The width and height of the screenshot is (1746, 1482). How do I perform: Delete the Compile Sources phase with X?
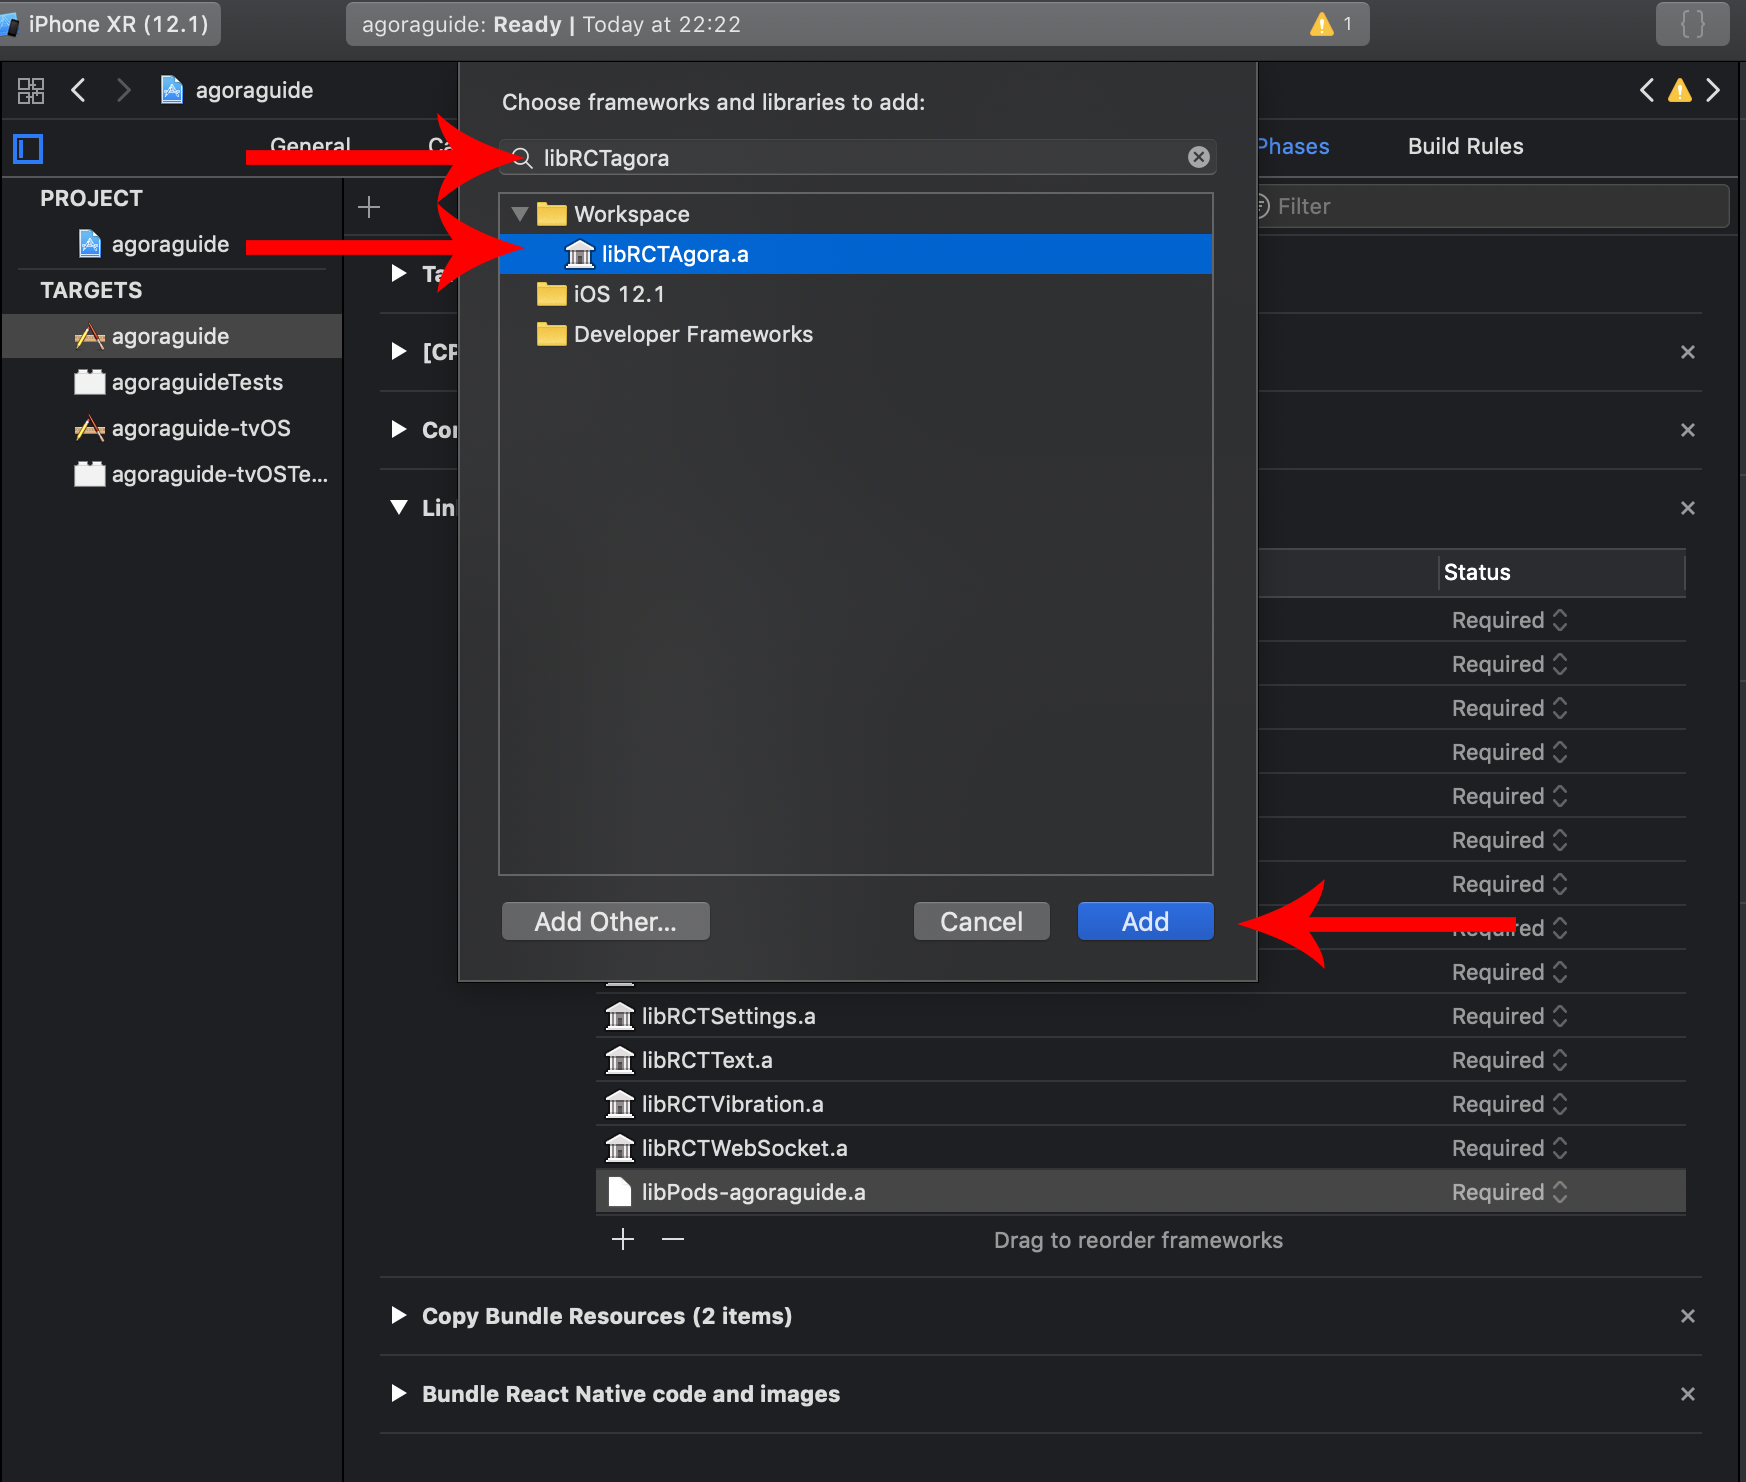1688,430
